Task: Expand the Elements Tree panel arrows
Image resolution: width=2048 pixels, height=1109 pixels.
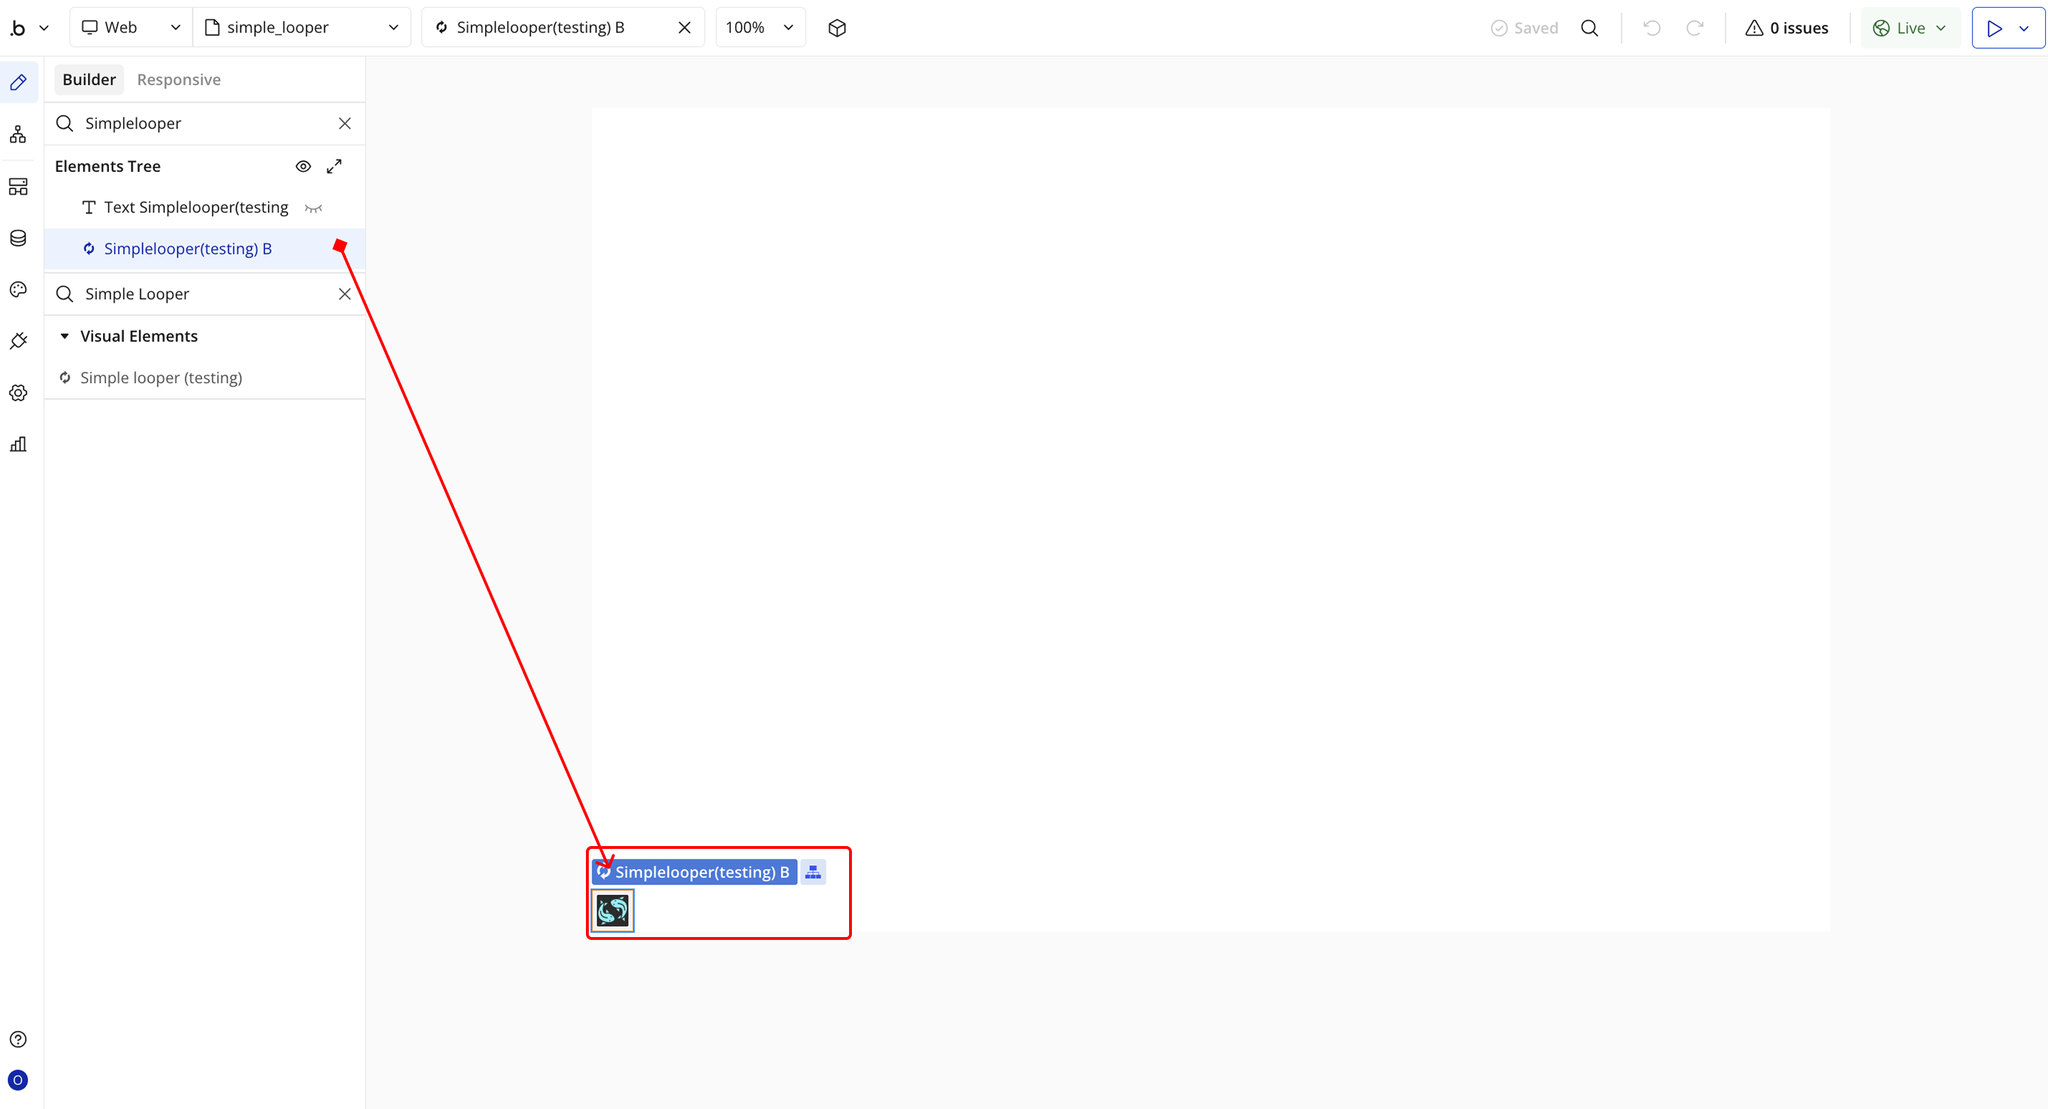Action: point(334,166)
